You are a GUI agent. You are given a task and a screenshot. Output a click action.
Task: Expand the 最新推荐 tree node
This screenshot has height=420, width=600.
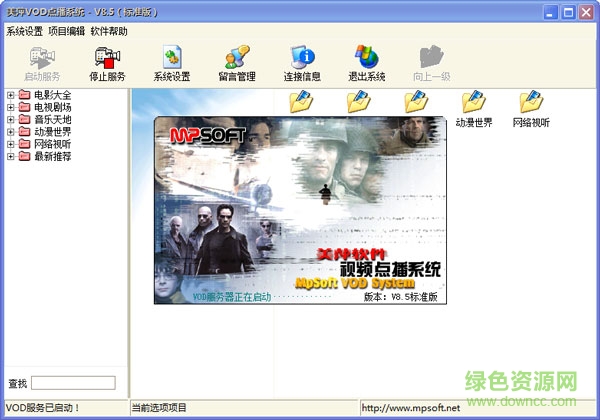pyautogui.click(x=11, y=156)
